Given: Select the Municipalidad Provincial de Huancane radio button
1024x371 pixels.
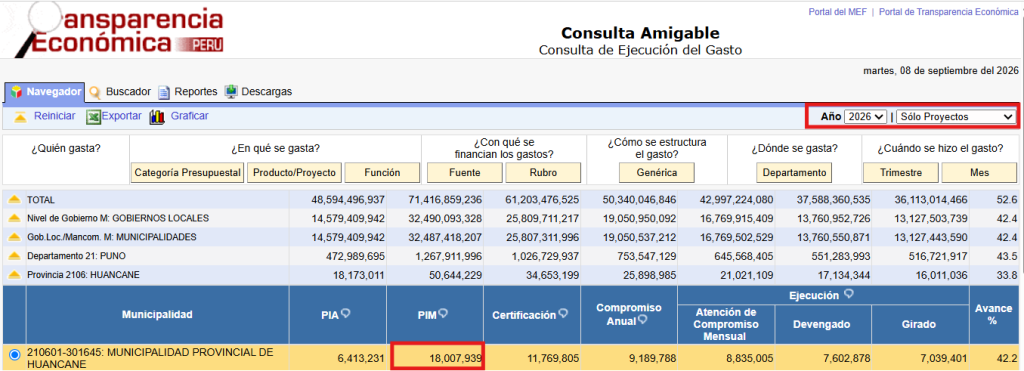Looking at the screenshot, I should (x=15, y=355).
